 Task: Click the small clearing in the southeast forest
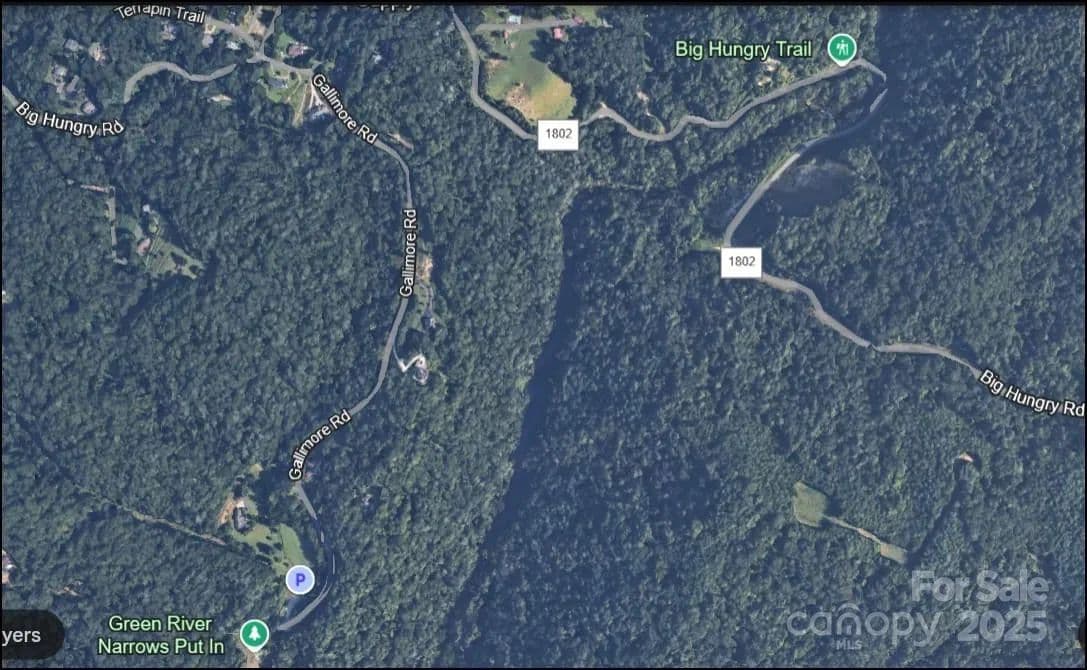(x=810, y=504)
